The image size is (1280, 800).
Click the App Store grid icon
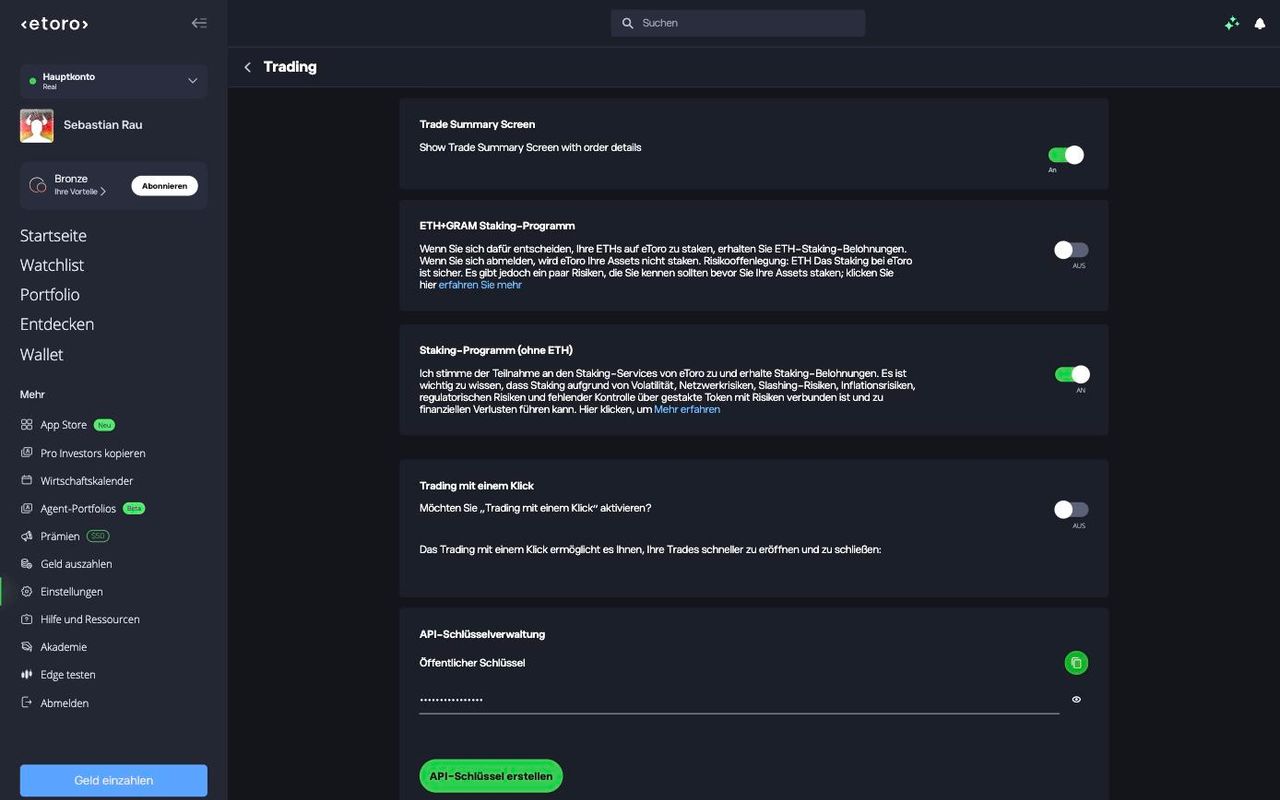coord(27,425)
